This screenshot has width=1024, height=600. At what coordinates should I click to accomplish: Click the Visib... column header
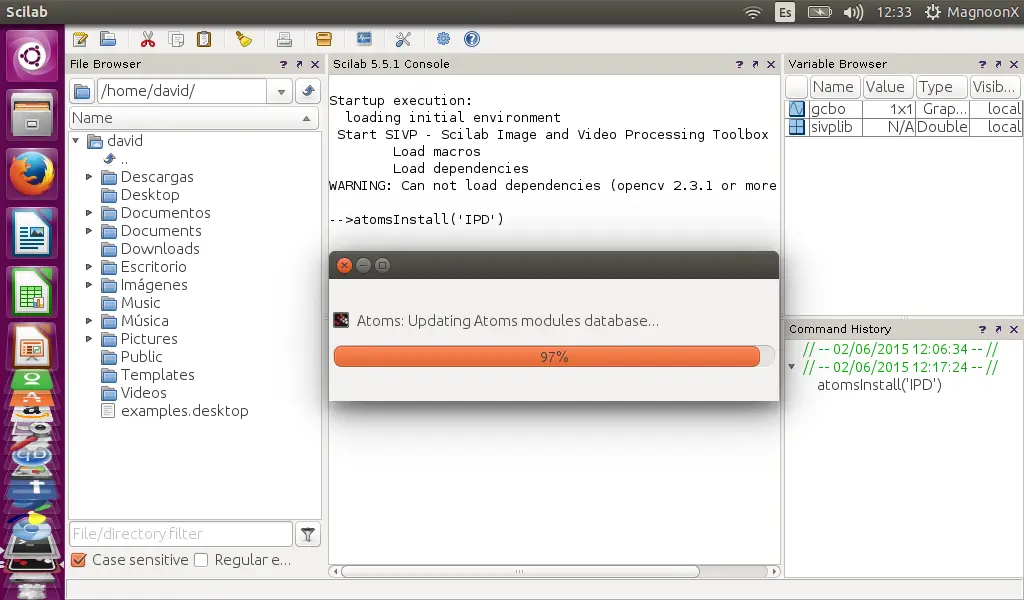995,87
